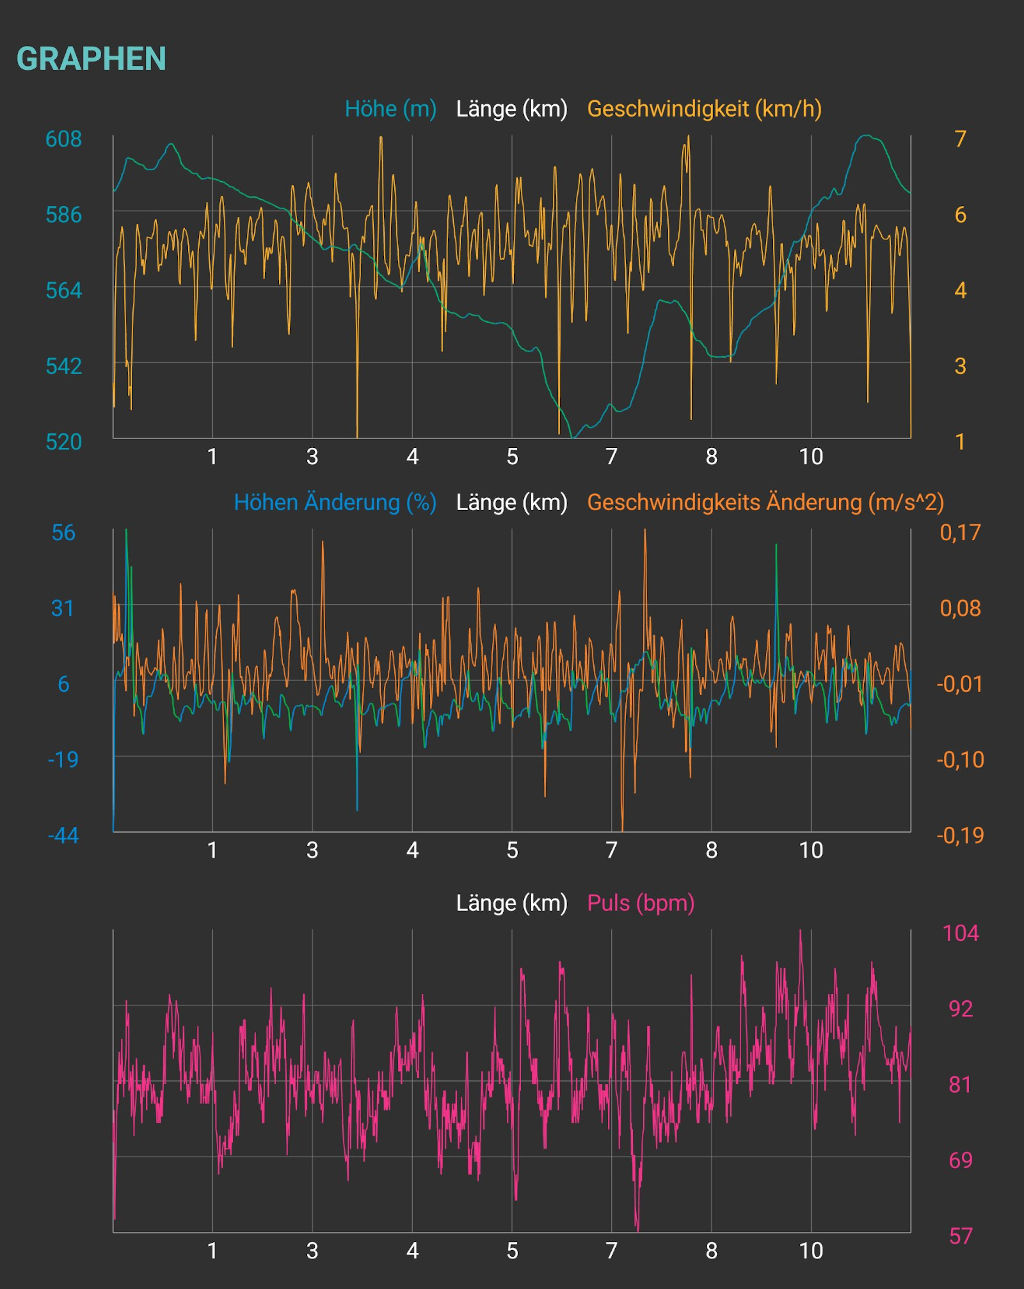Select kilometer 1 tick below Höhen Änderung chart
1024x1289 pixels.
coord(212,850)
